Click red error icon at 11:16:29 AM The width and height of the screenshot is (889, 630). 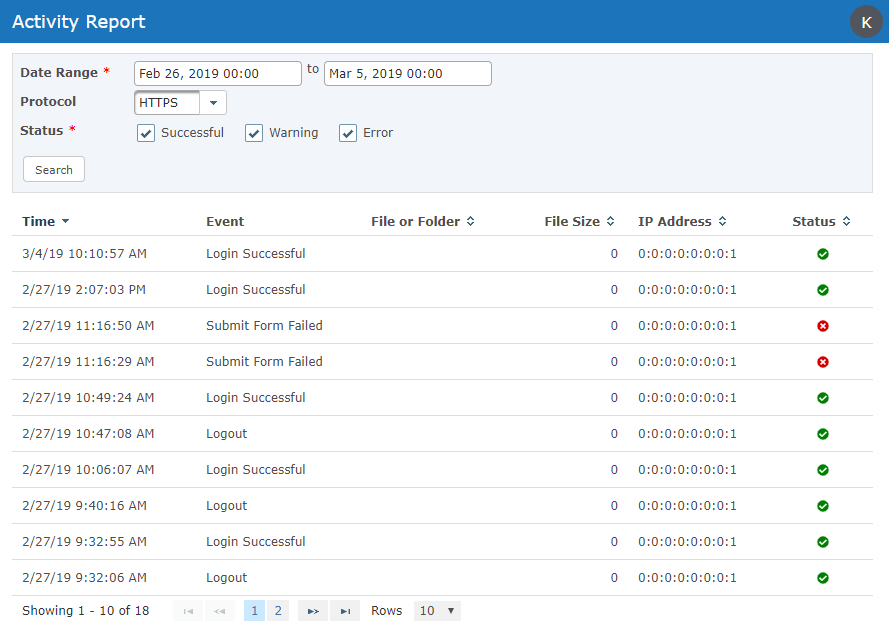coord(823,362)
